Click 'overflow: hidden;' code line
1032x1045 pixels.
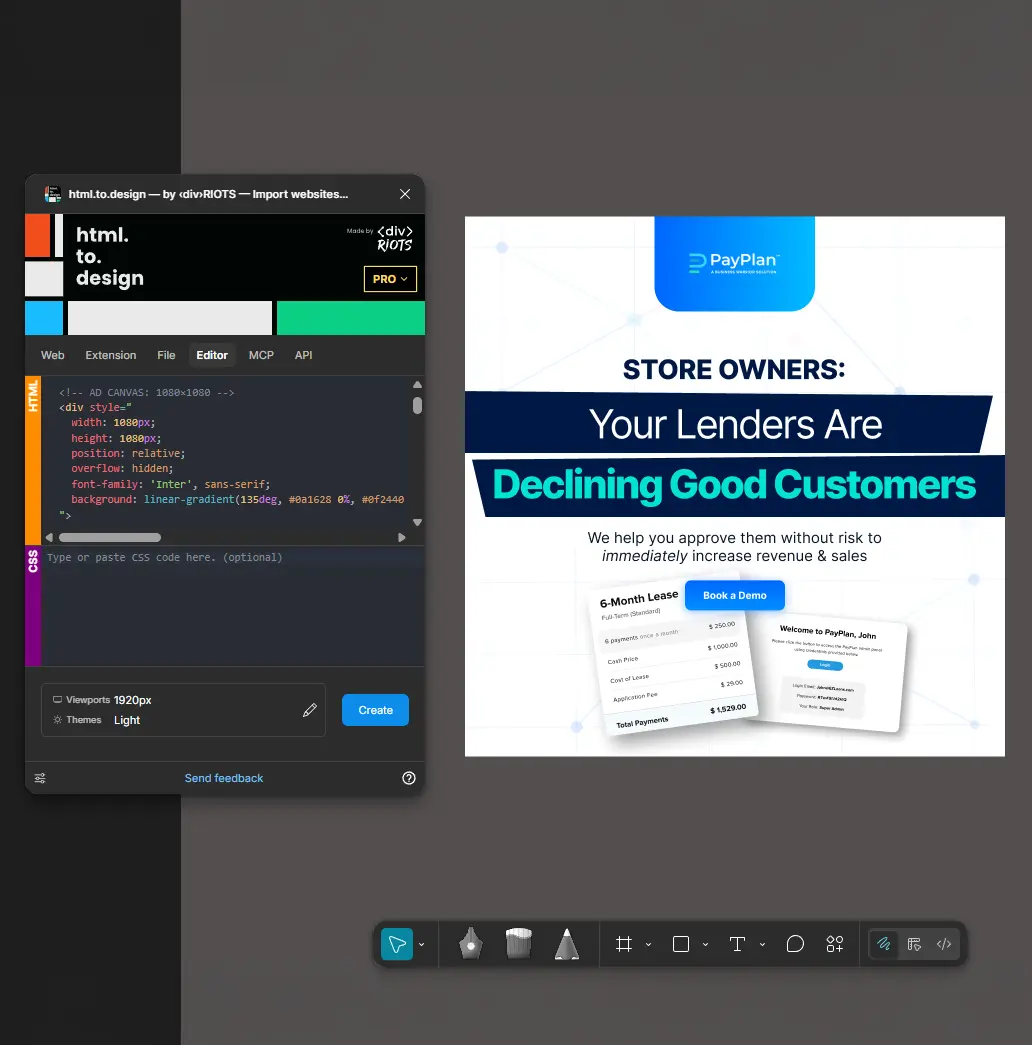[122, 469]
